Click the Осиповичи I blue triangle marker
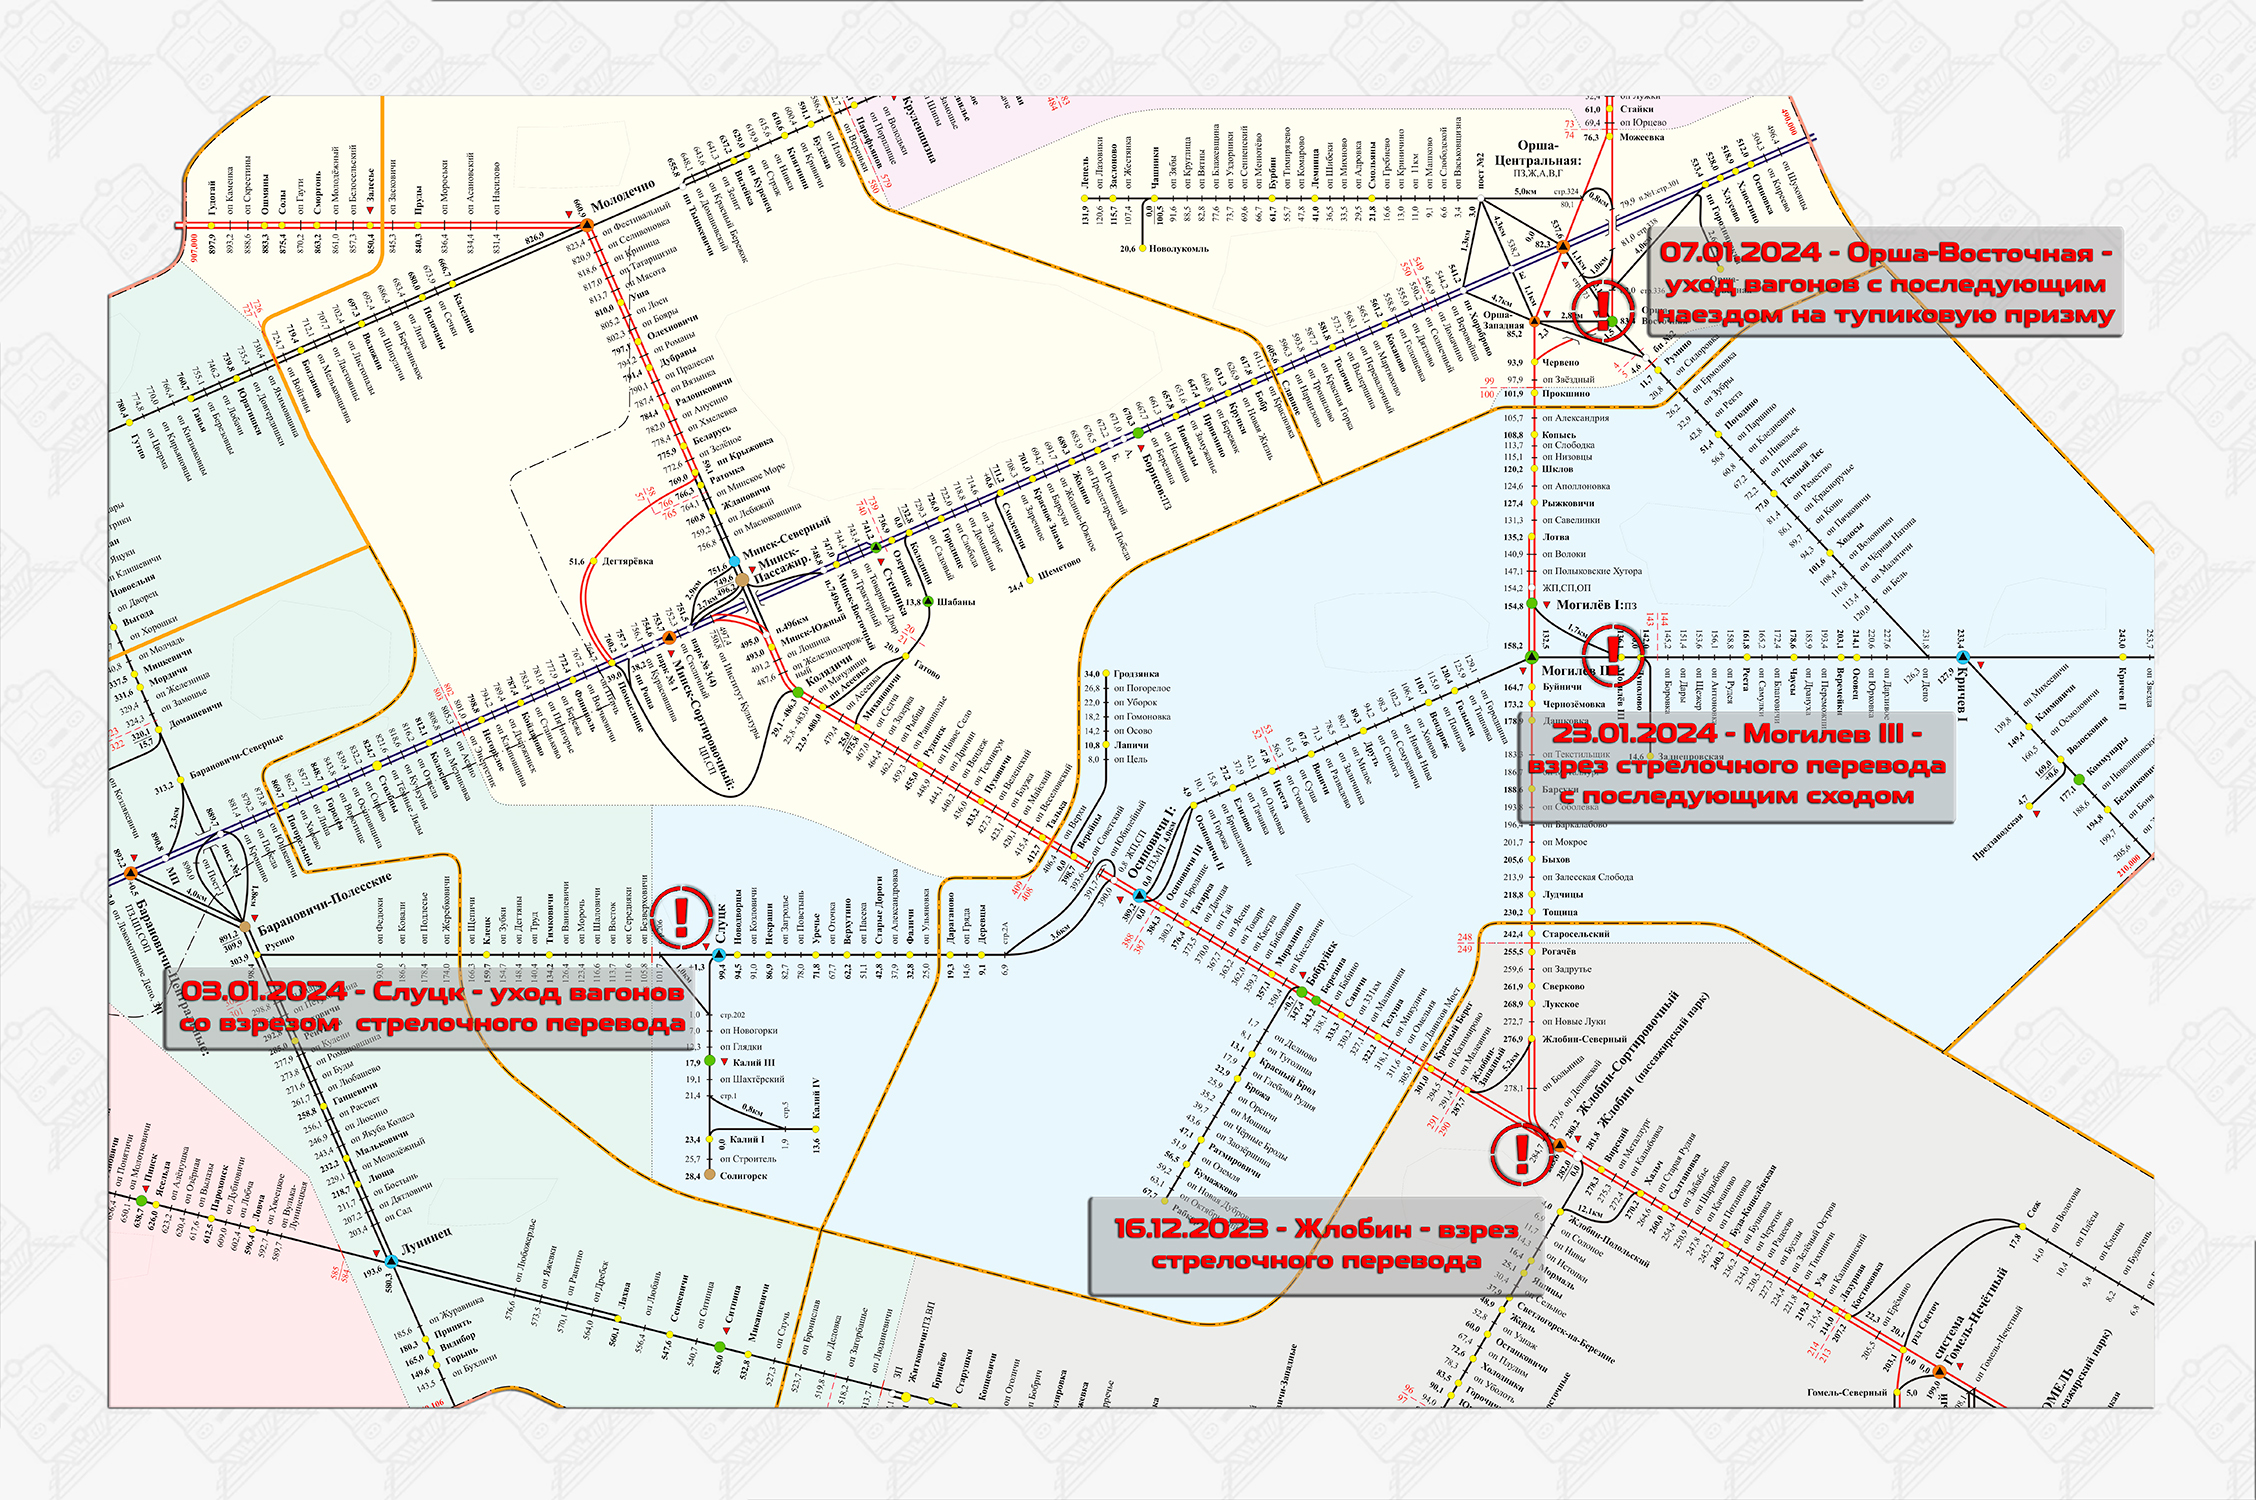This screenshot has height=1500, width=2256. pos(1139,896)
